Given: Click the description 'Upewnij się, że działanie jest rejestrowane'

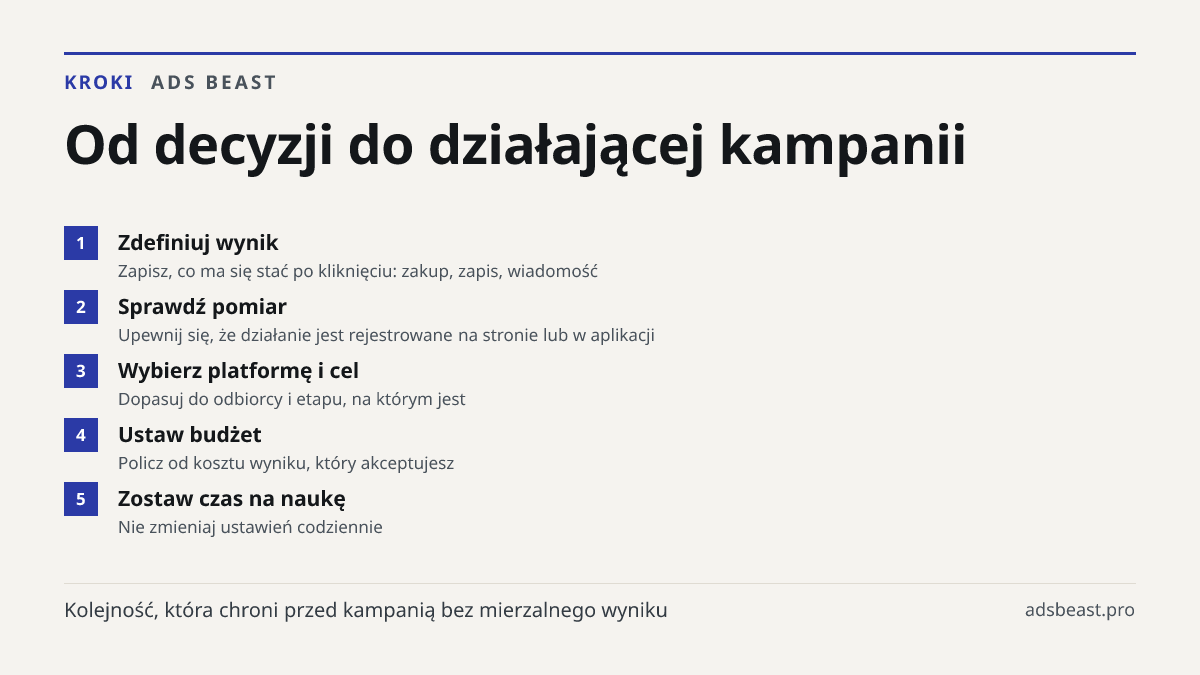Looking at the screenshot, I should point(386,335).
